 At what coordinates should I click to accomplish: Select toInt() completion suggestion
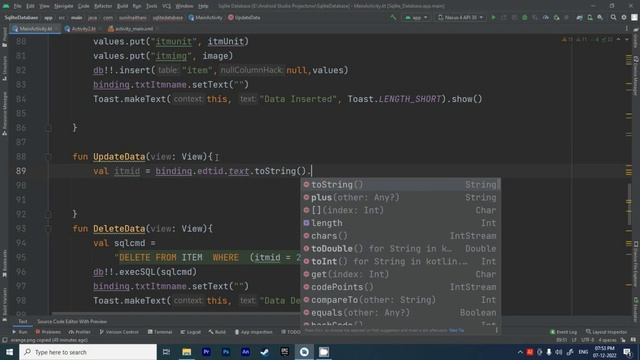click(x=400, y=262)
